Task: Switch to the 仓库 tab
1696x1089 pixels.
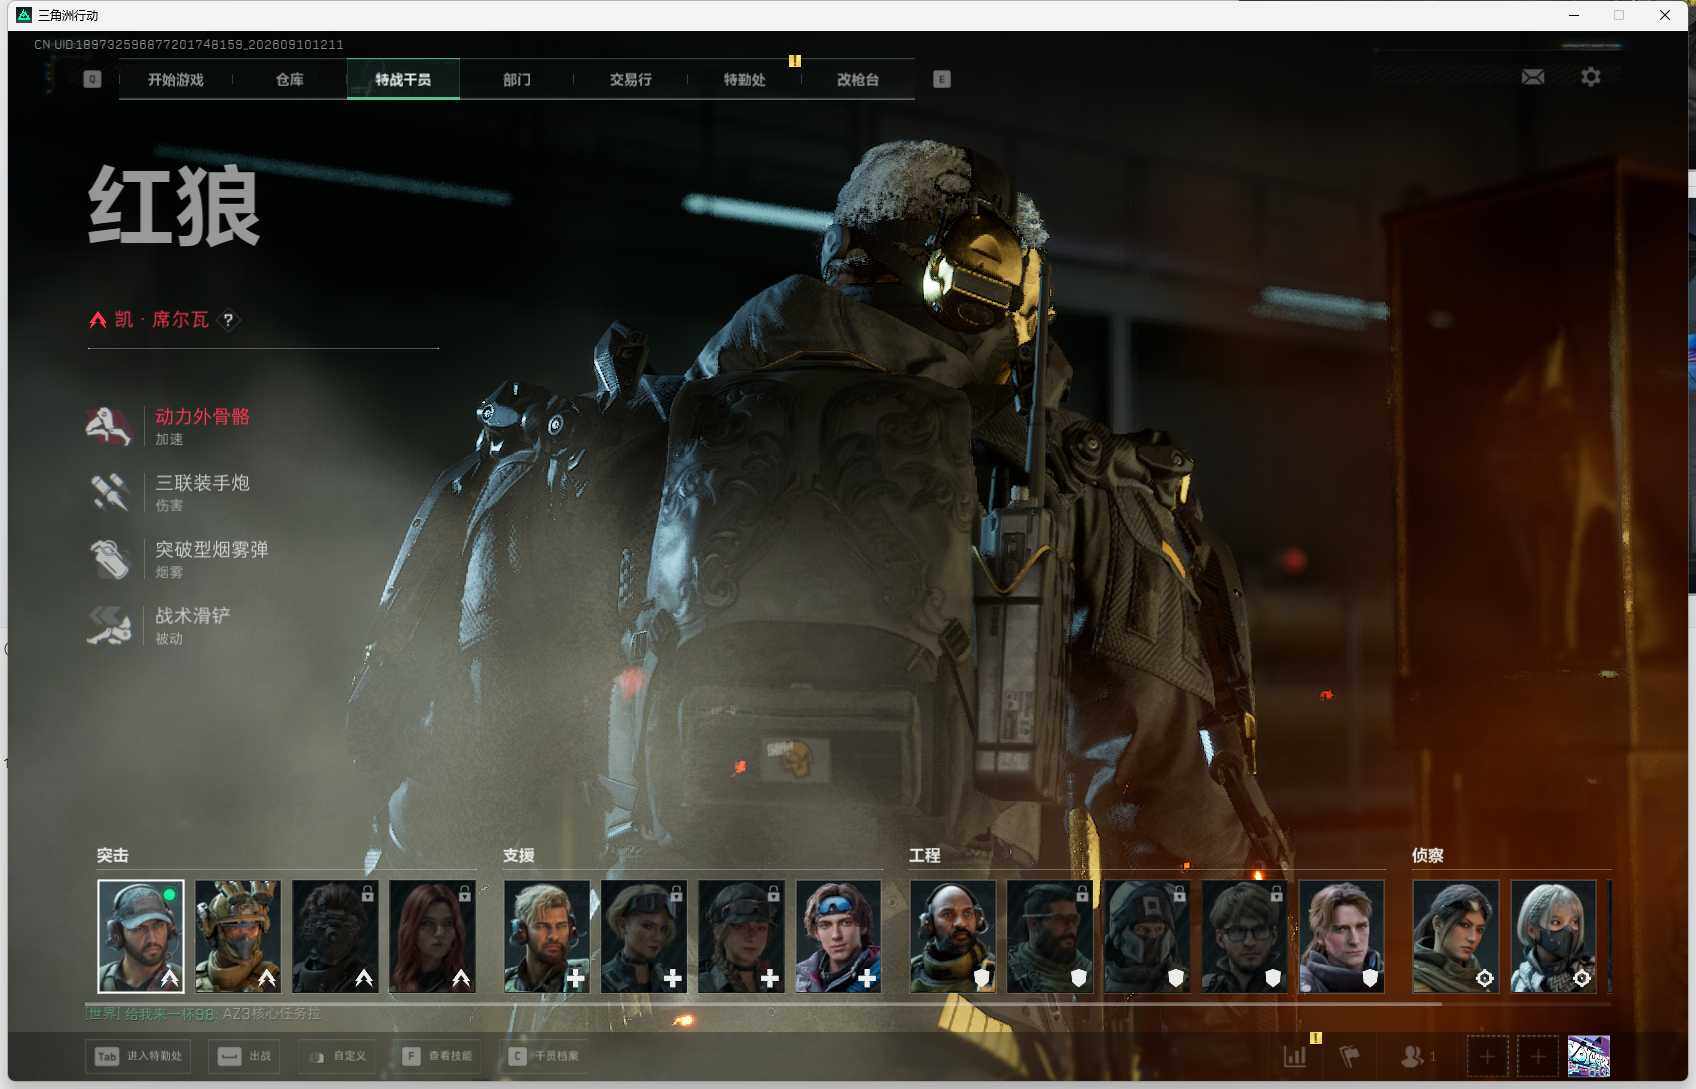Action: click(x=290, y=80)
